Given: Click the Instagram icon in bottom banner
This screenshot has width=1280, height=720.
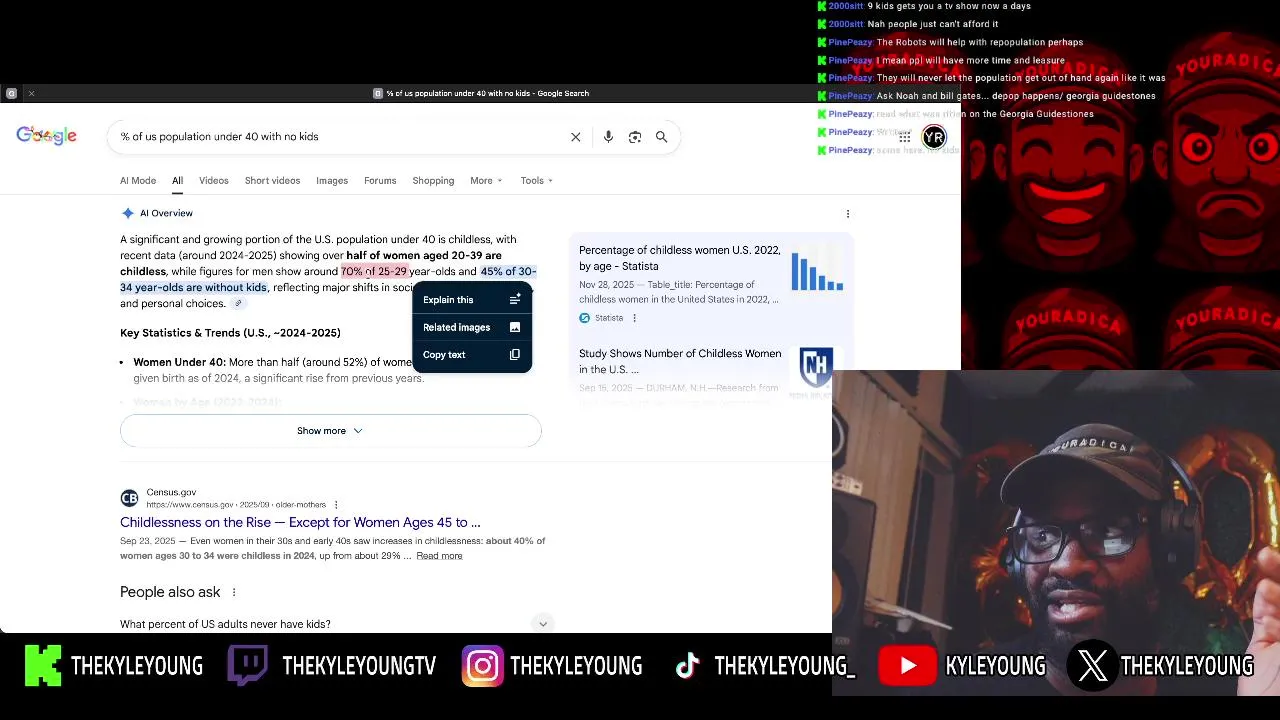Looking at the screenshot, I should point(482,667).
